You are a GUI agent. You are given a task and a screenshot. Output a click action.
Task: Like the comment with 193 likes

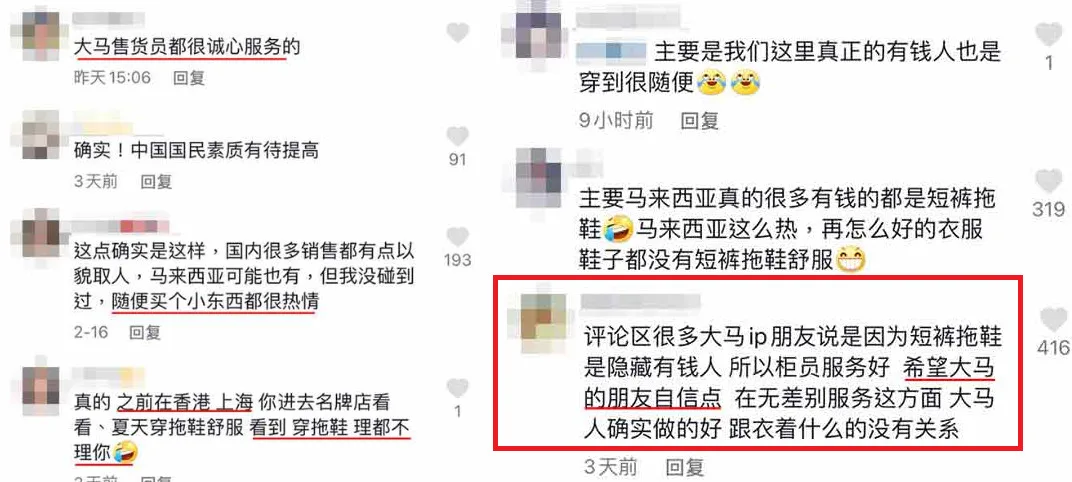[457, 237]
